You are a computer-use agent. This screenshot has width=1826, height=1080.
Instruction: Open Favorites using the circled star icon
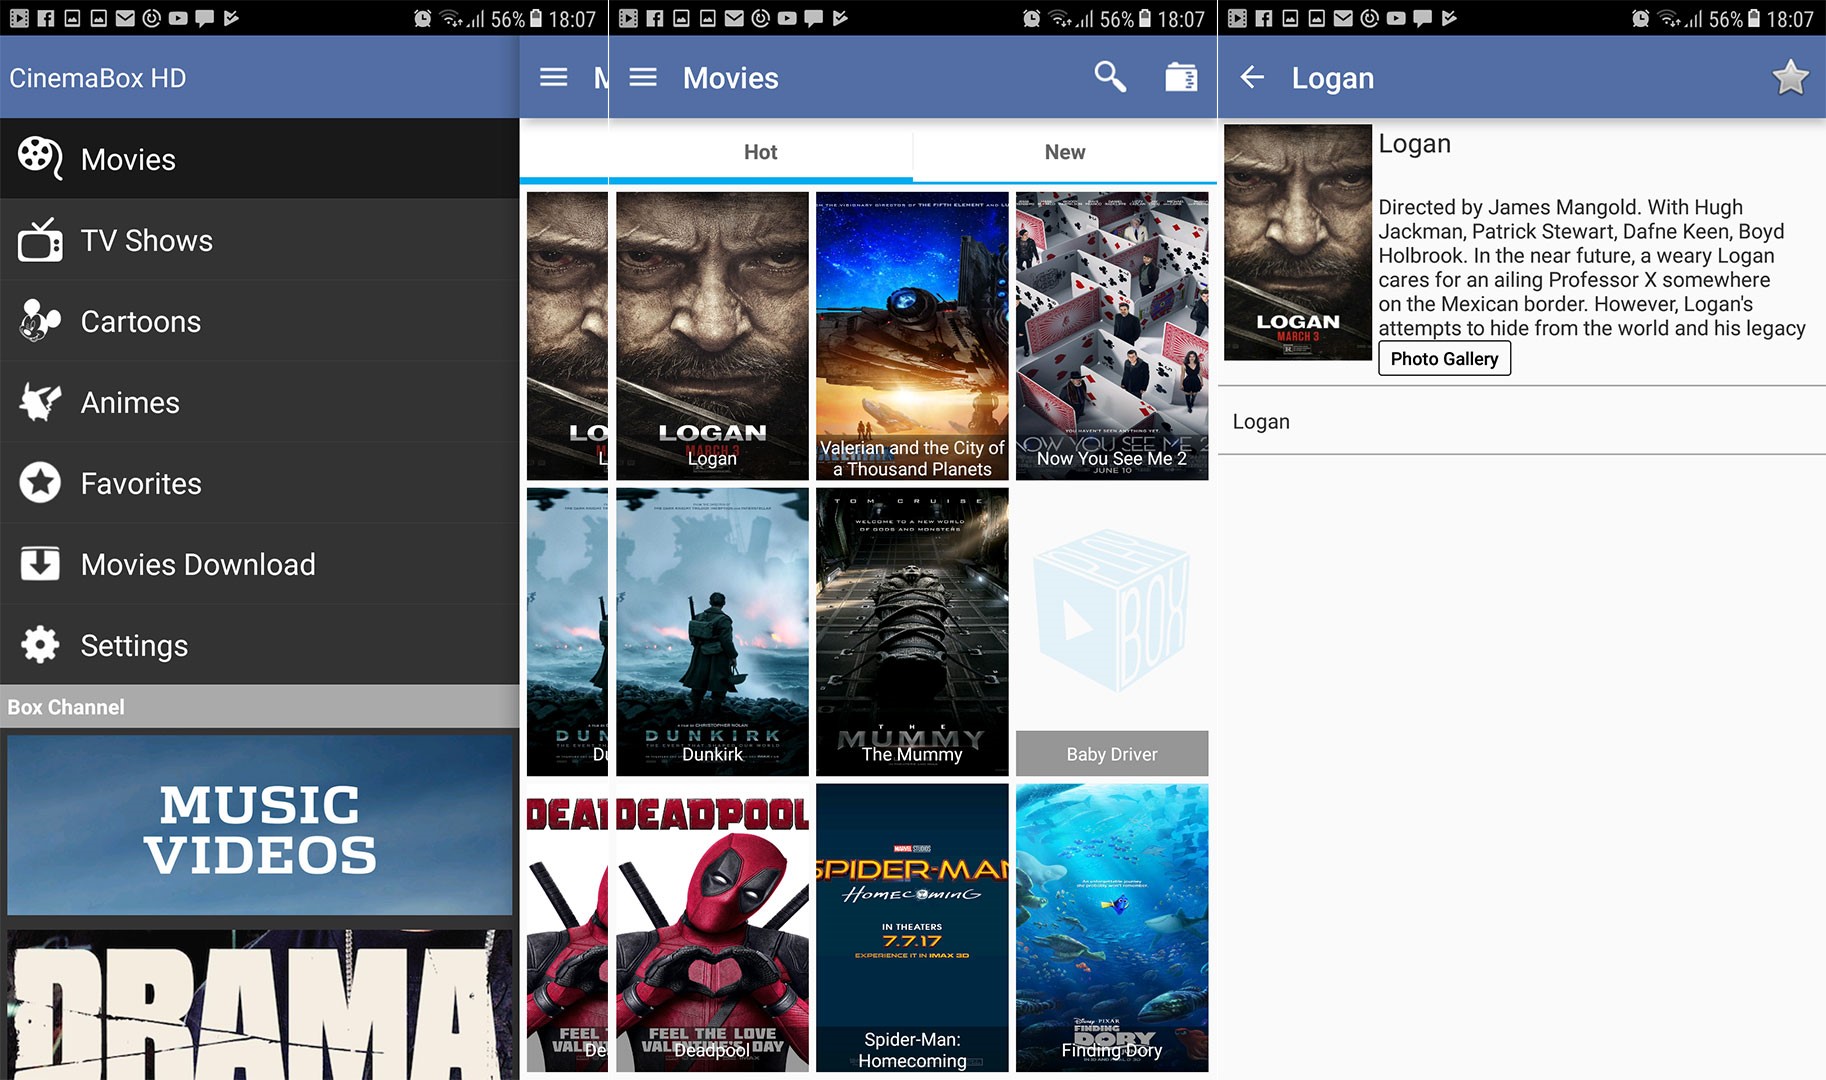40,483
